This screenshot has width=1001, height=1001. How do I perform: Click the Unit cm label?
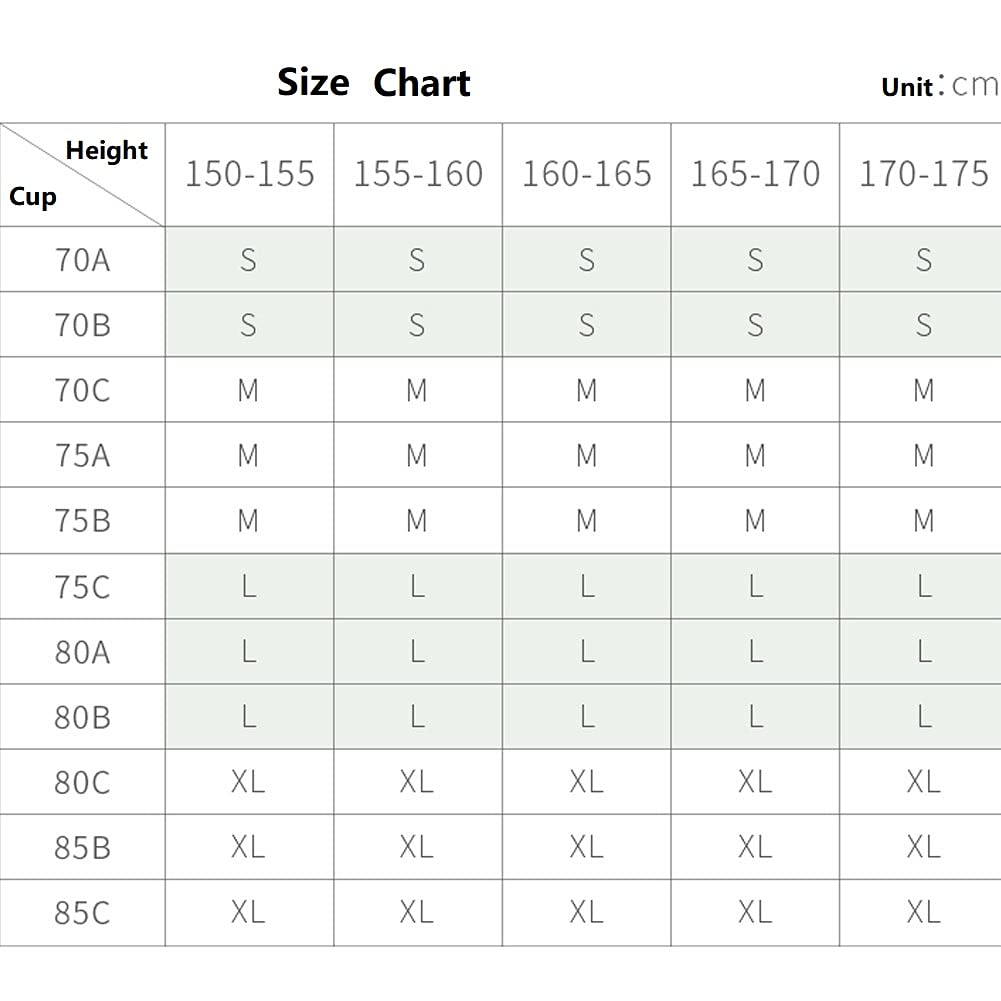(938, 86)
